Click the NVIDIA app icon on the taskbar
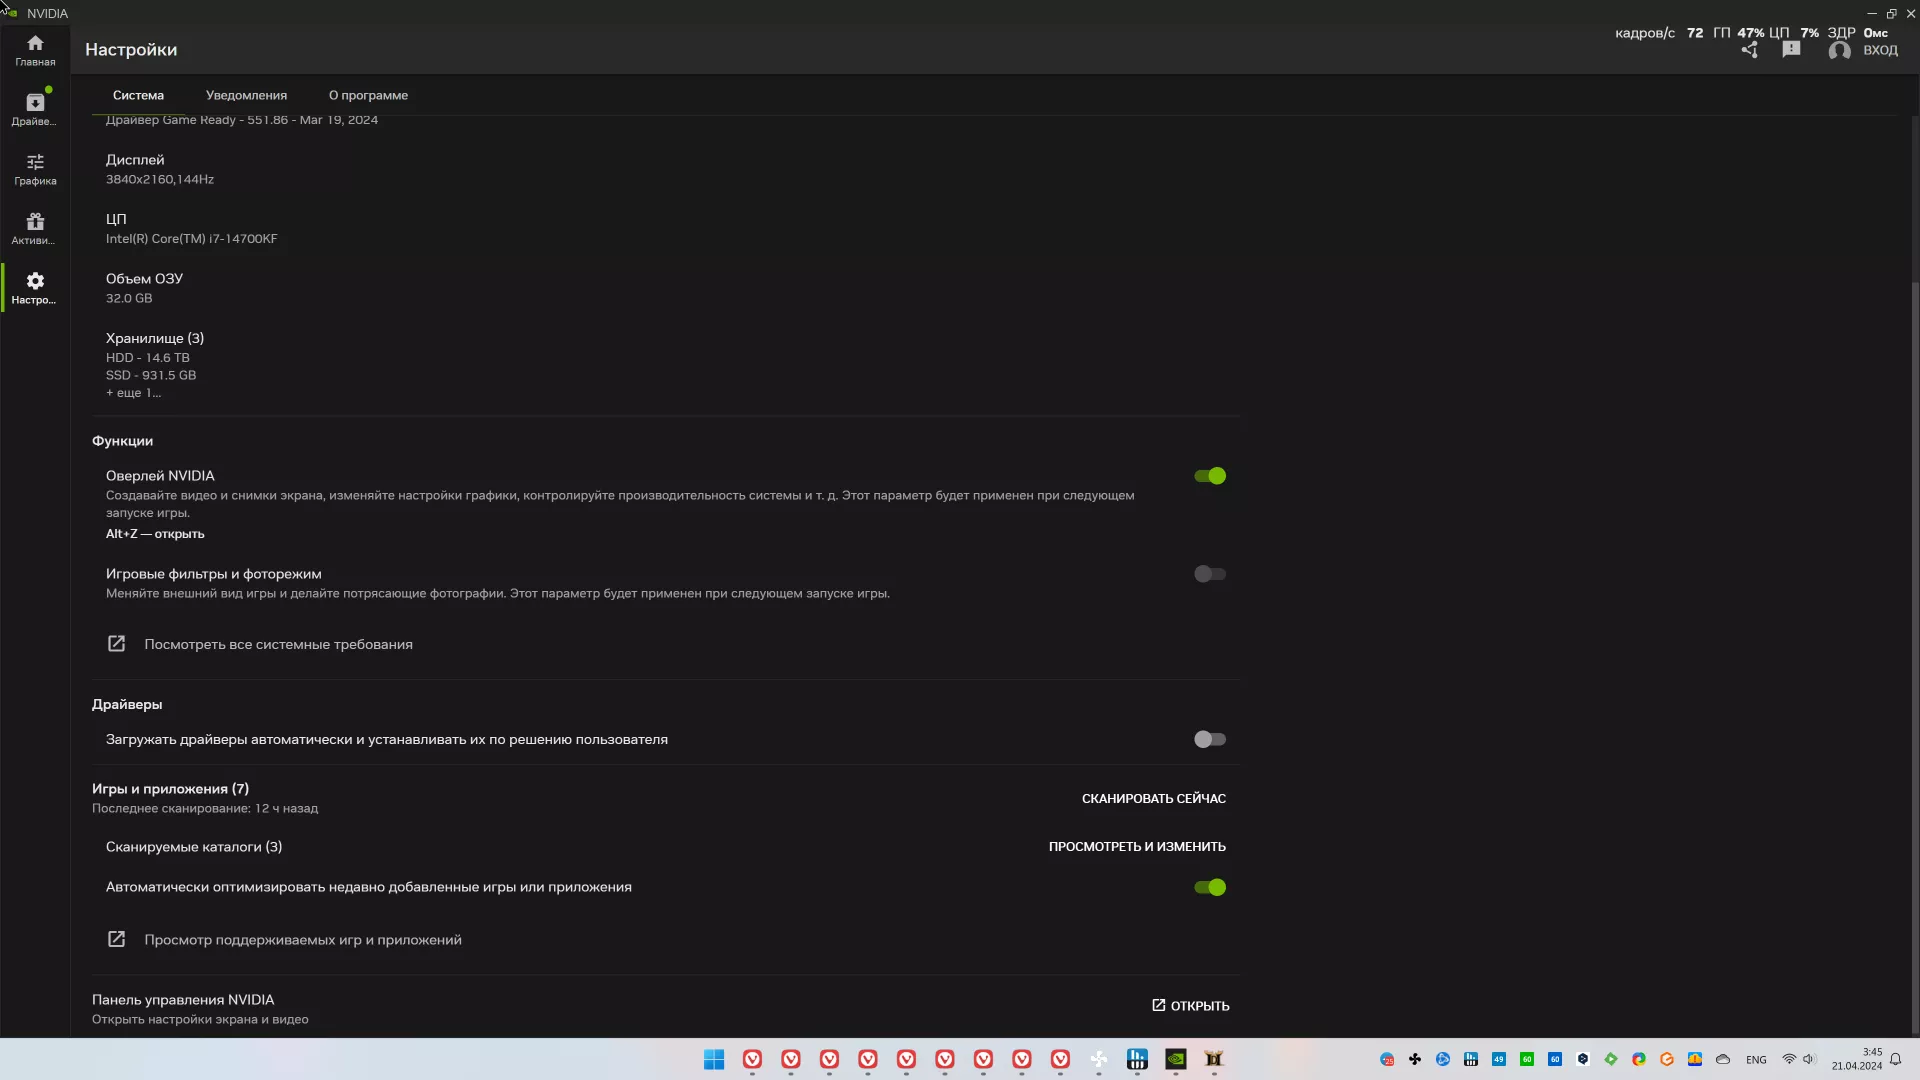Screen dimensions: 1920x1080 click(x=1176, y=1059)
